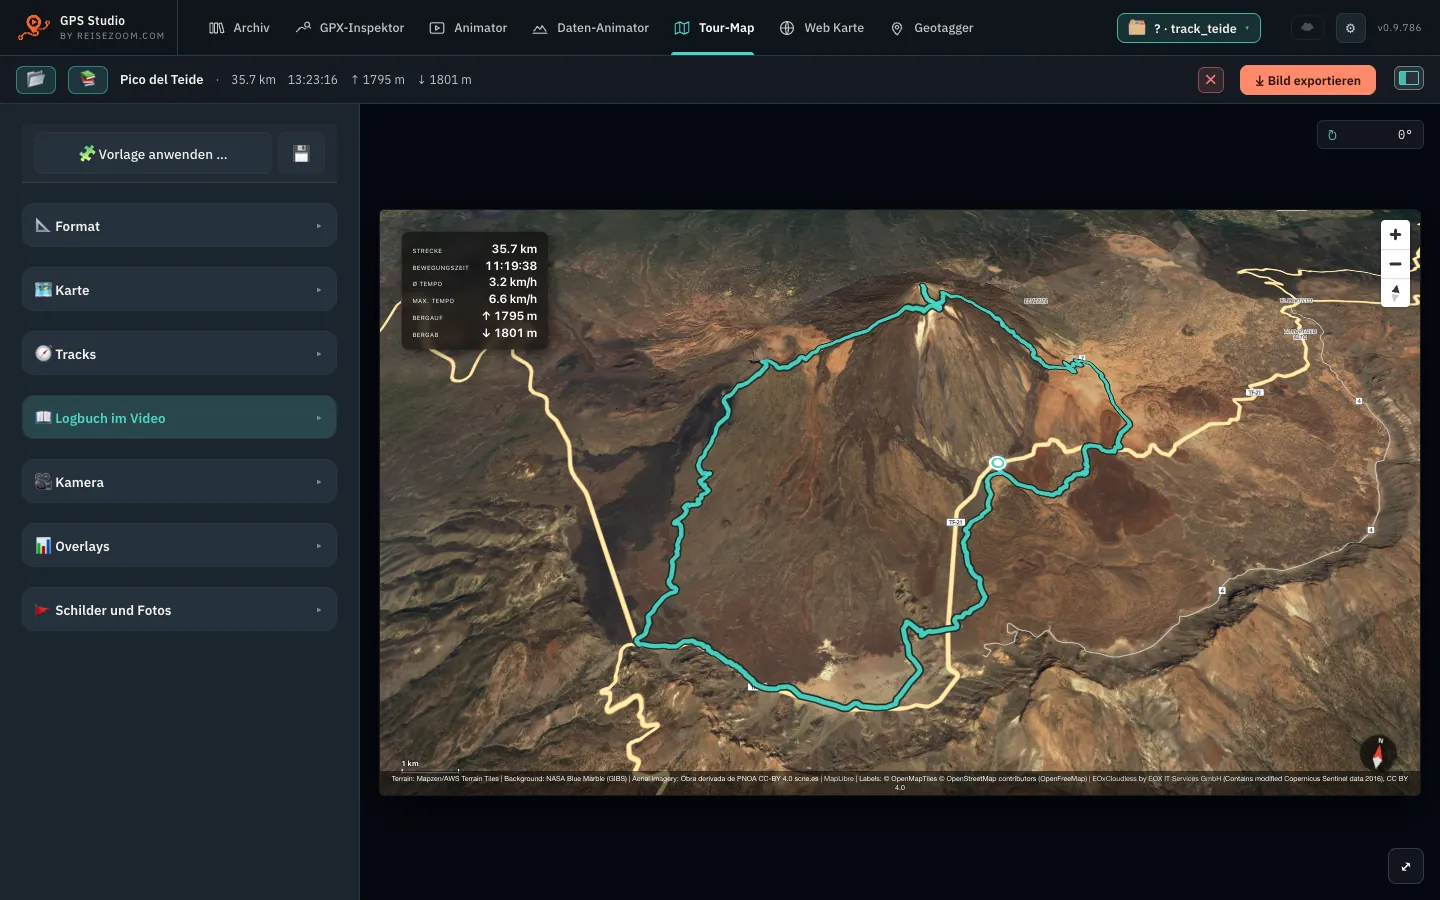
Task: Select the Tour-Map tab
Action: coord(714,28)
